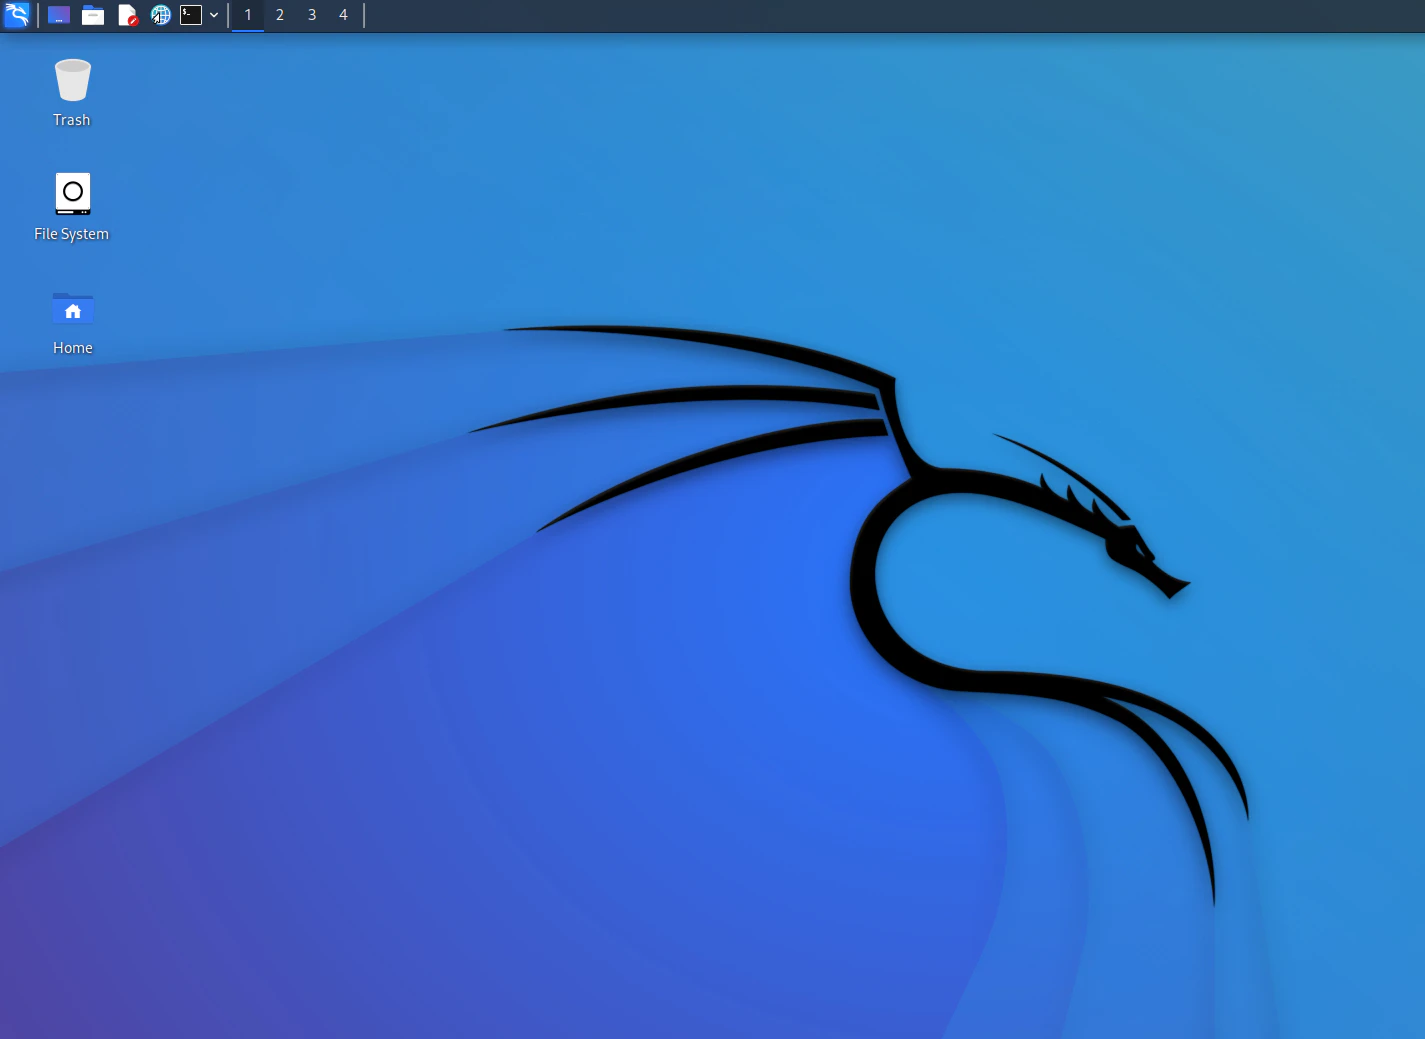
Task: Switch to workspace 1
Action: [248, 15]
